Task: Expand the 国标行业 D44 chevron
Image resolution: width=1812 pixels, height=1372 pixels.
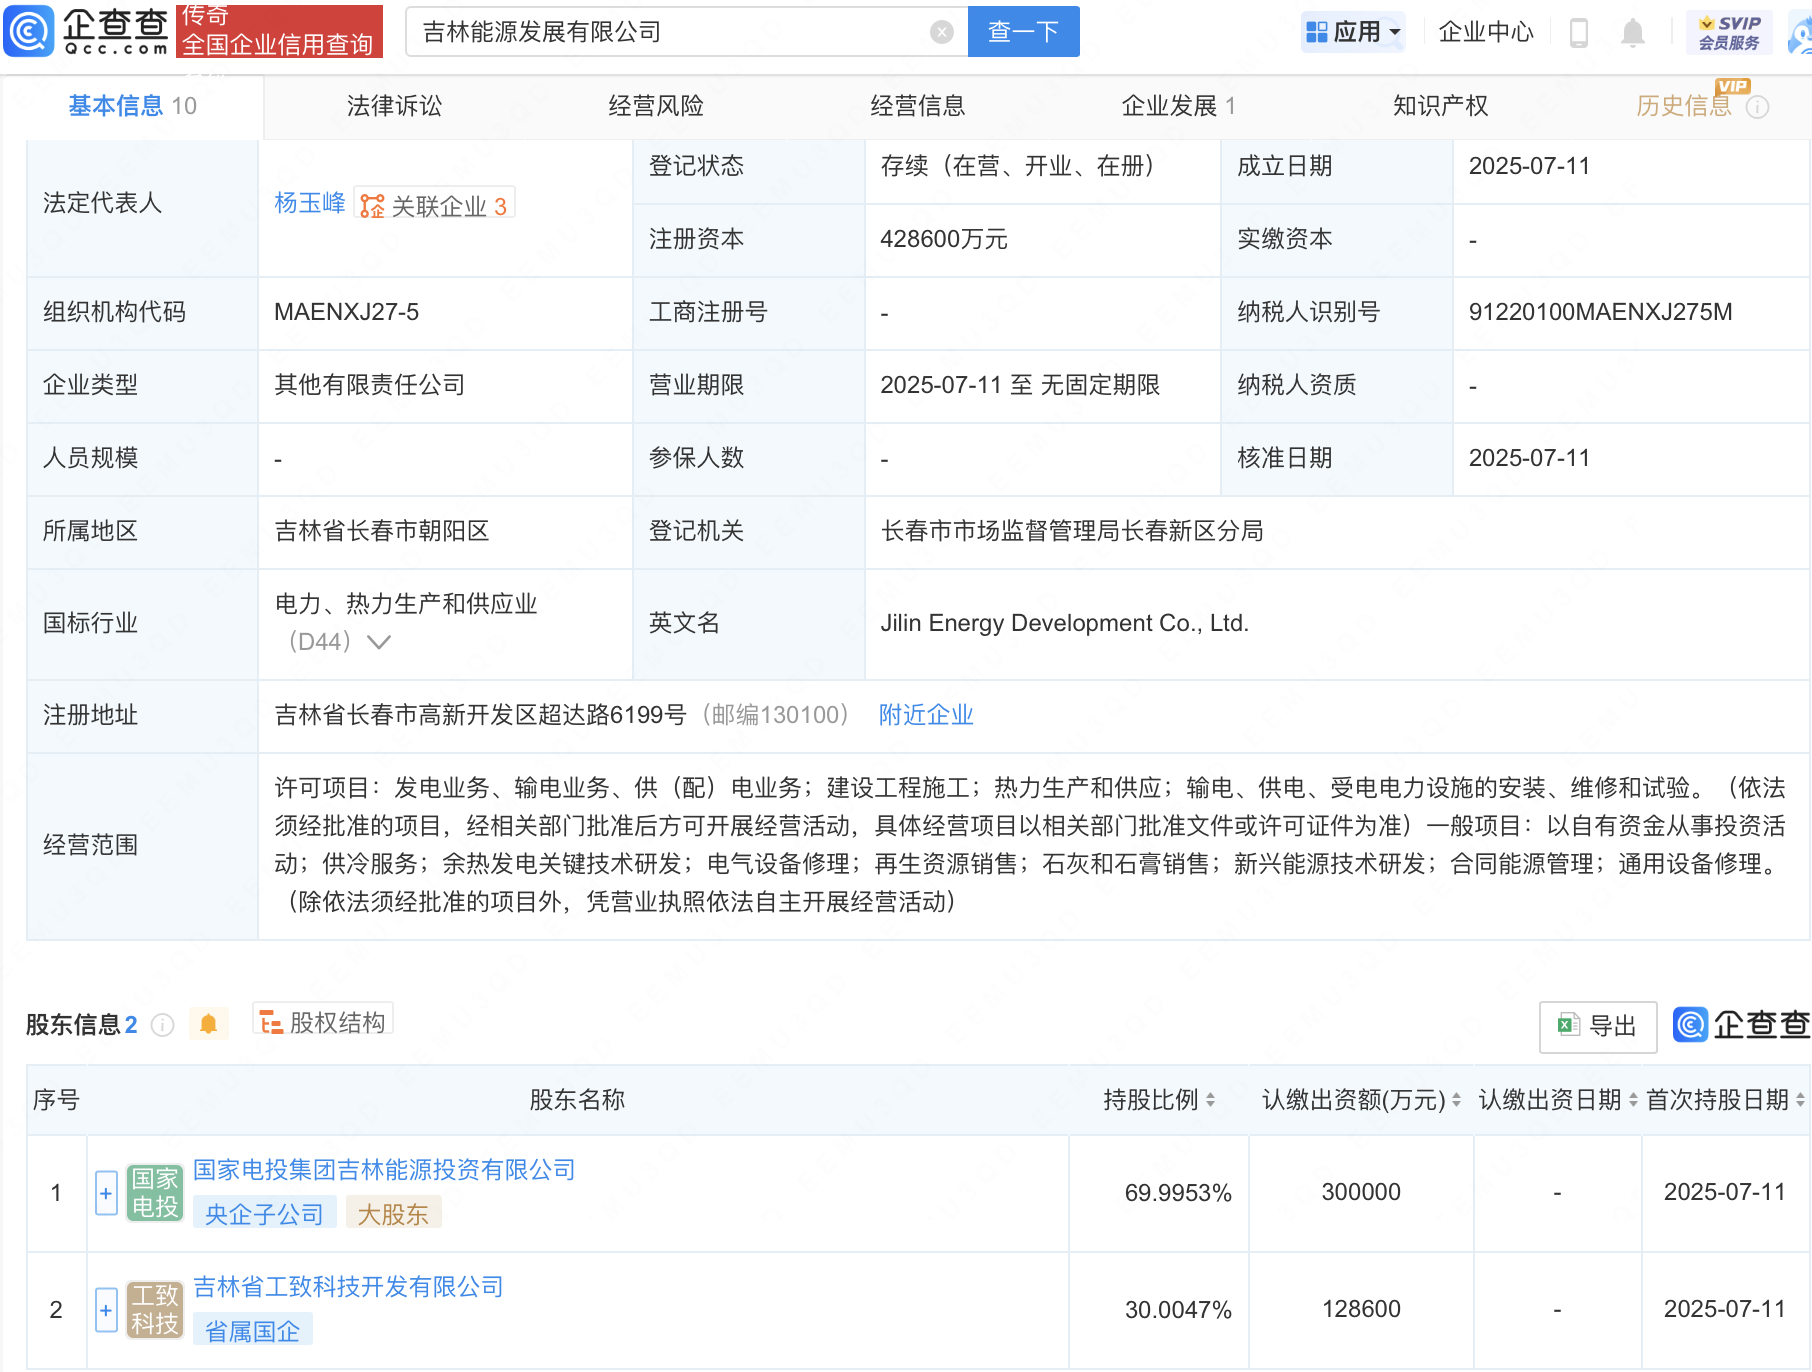Action: coord(379,642)
